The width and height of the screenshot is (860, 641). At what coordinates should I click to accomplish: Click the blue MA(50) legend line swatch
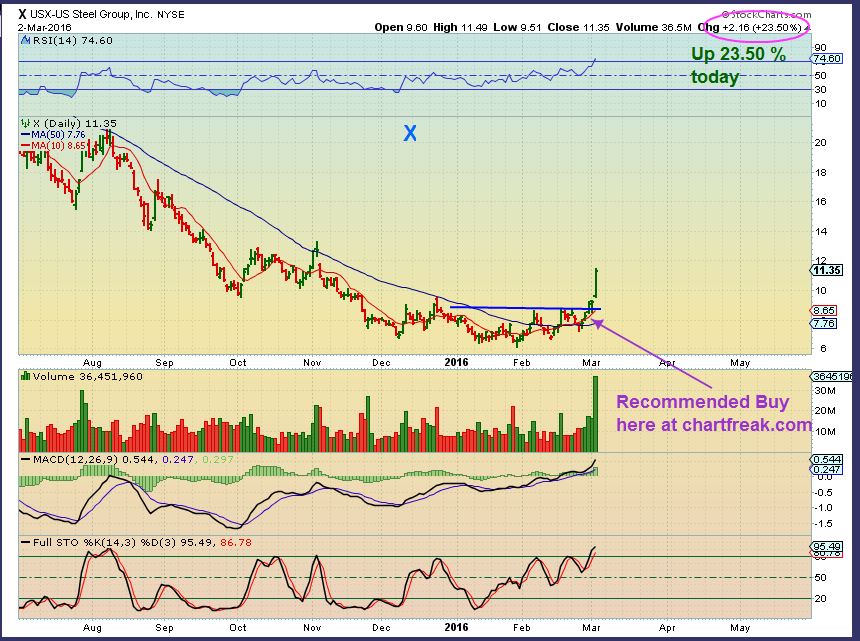[25, 134]
